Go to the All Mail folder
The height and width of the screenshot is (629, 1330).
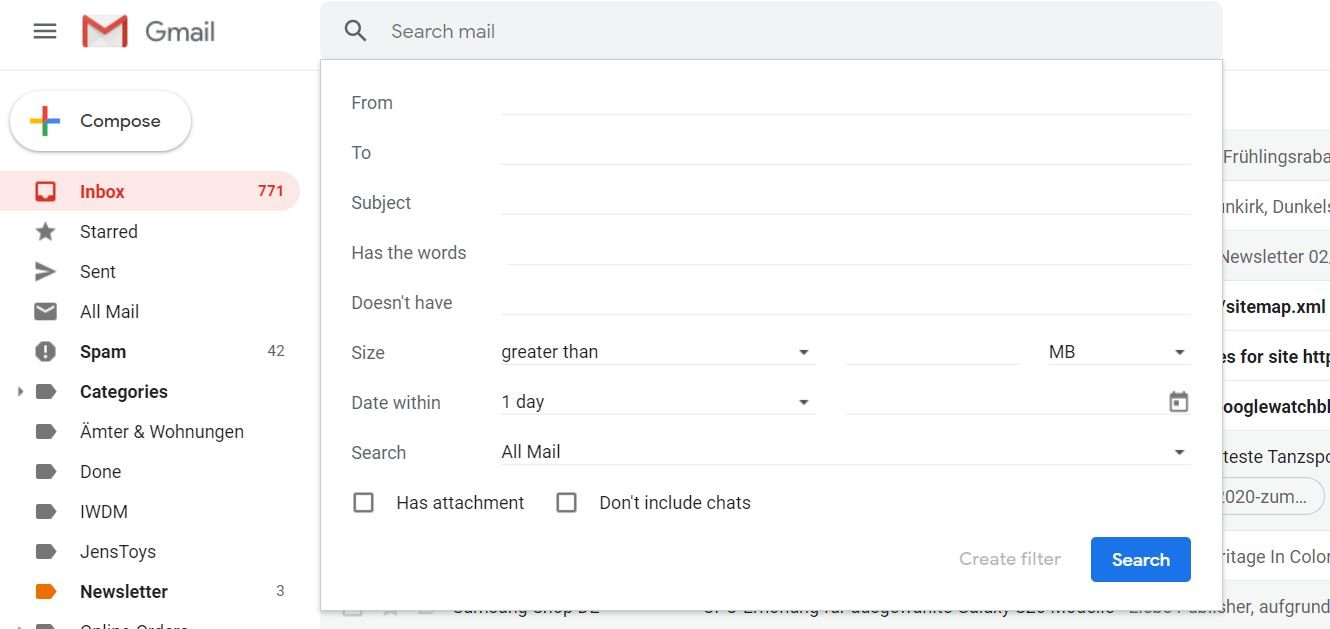109,312
